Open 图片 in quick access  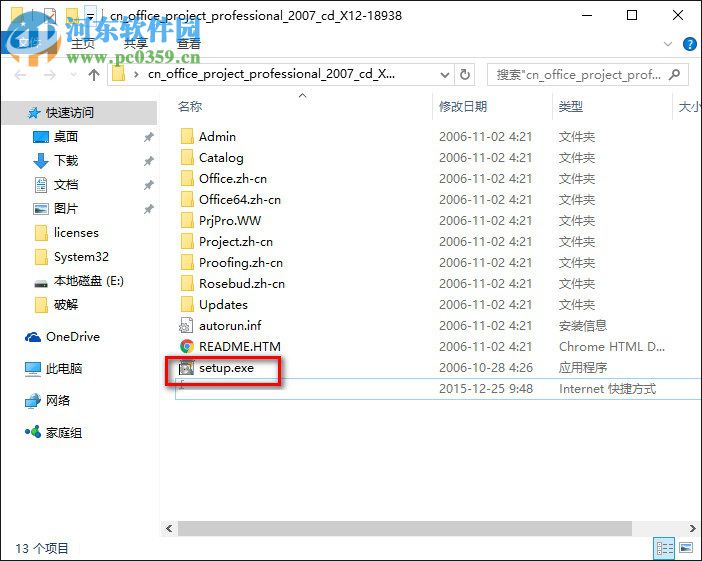coord(65,209)
